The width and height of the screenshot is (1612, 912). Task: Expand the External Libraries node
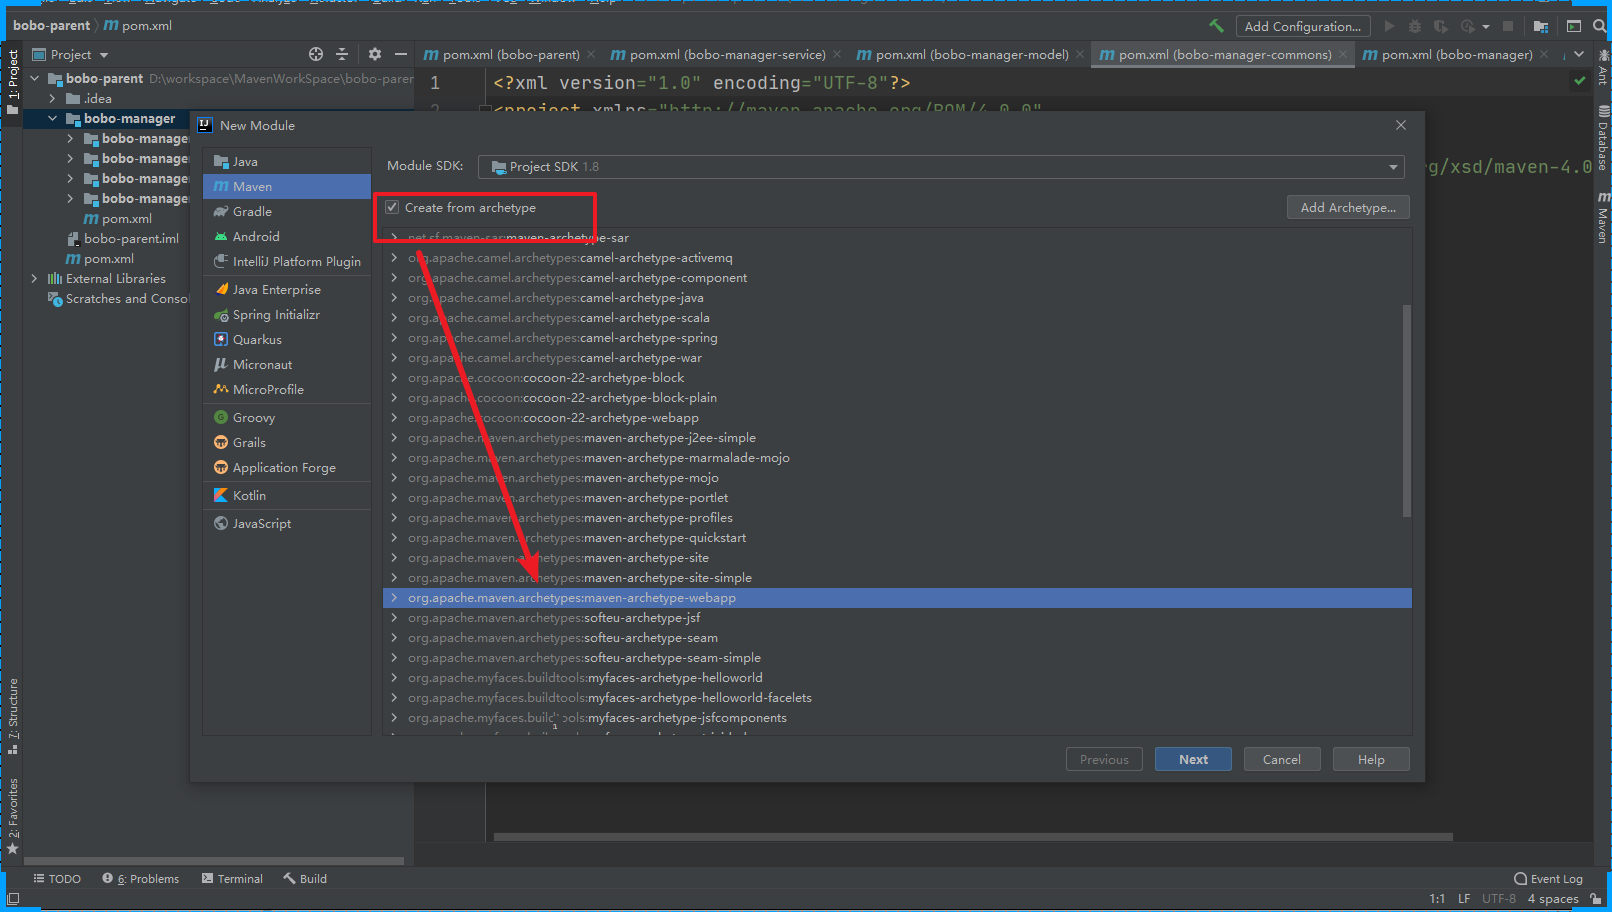[x=34, y=279]
